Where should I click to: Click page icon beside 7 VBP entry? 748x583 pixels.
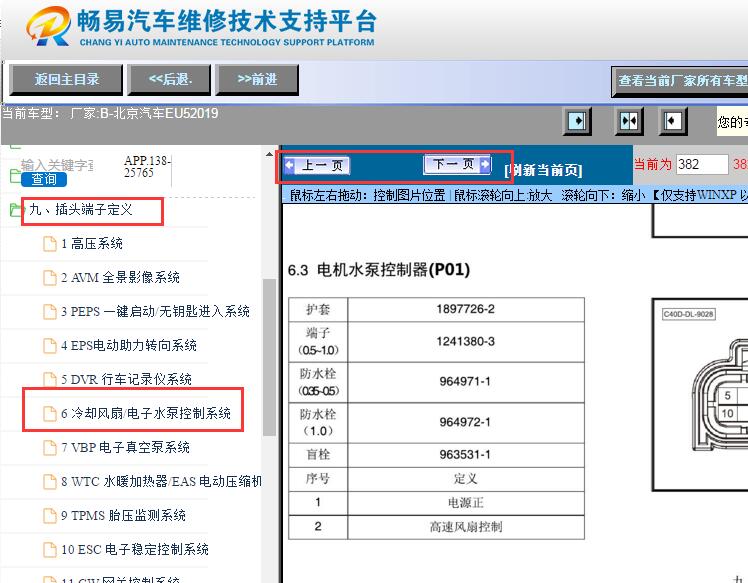click(x=50, y=448)
